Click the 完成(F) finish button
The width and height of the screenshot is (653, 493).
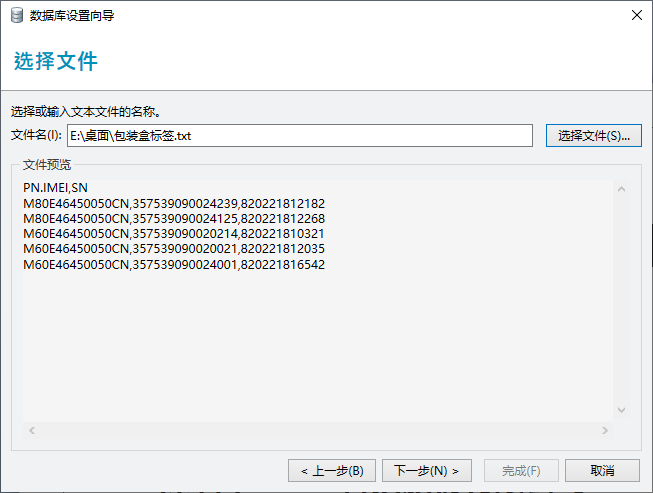coord(521,470)
